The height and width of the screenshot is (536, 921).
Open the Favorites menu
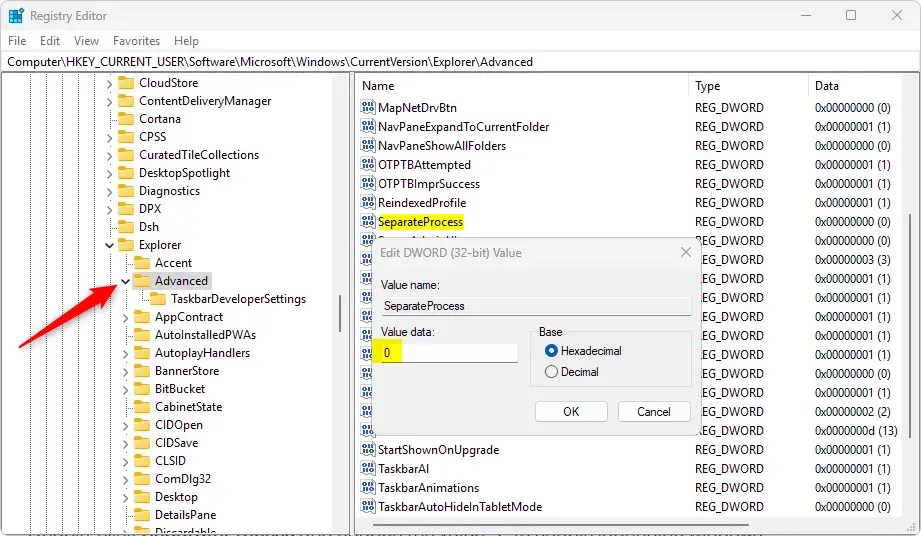[x=136, y=41]
